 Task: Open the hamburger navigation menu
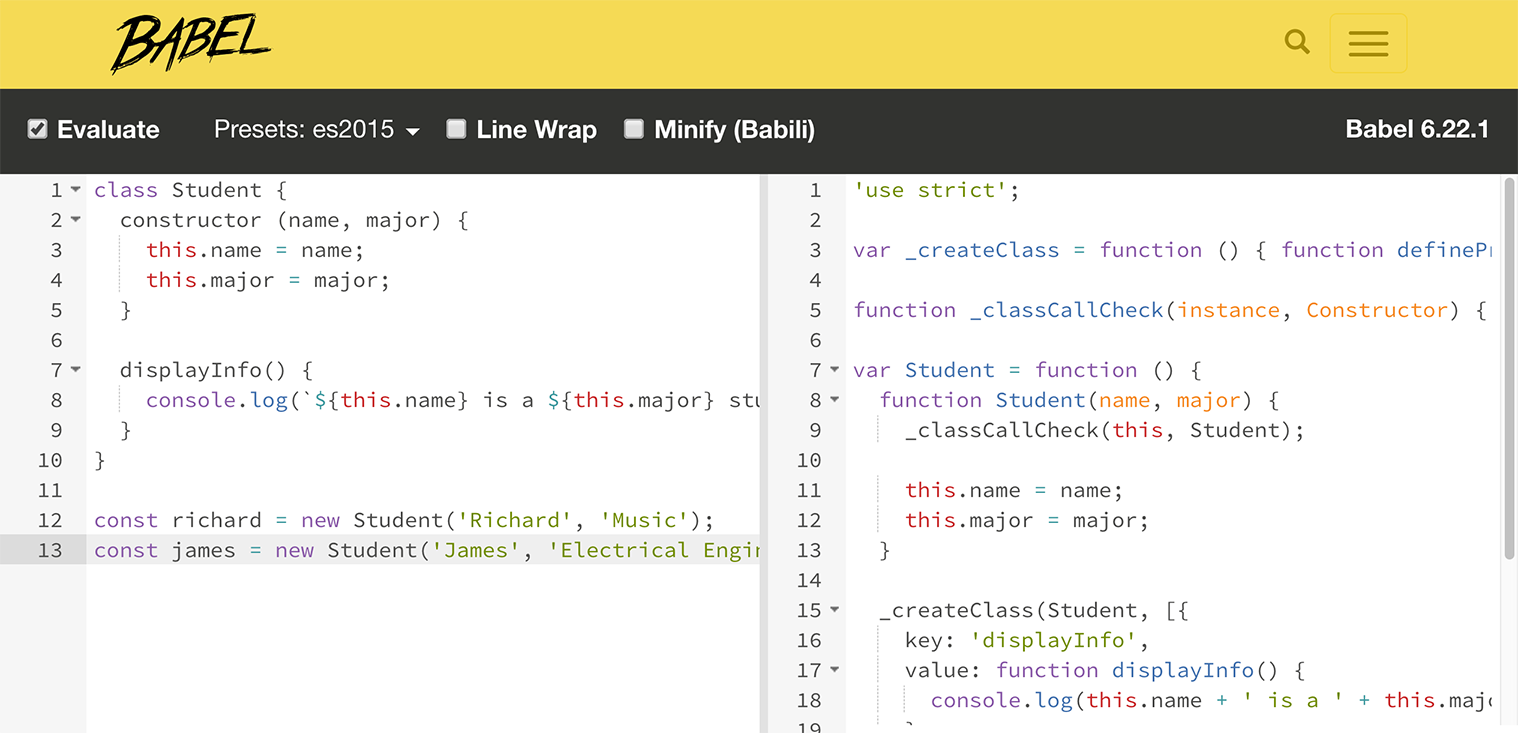click(1368, 43)
